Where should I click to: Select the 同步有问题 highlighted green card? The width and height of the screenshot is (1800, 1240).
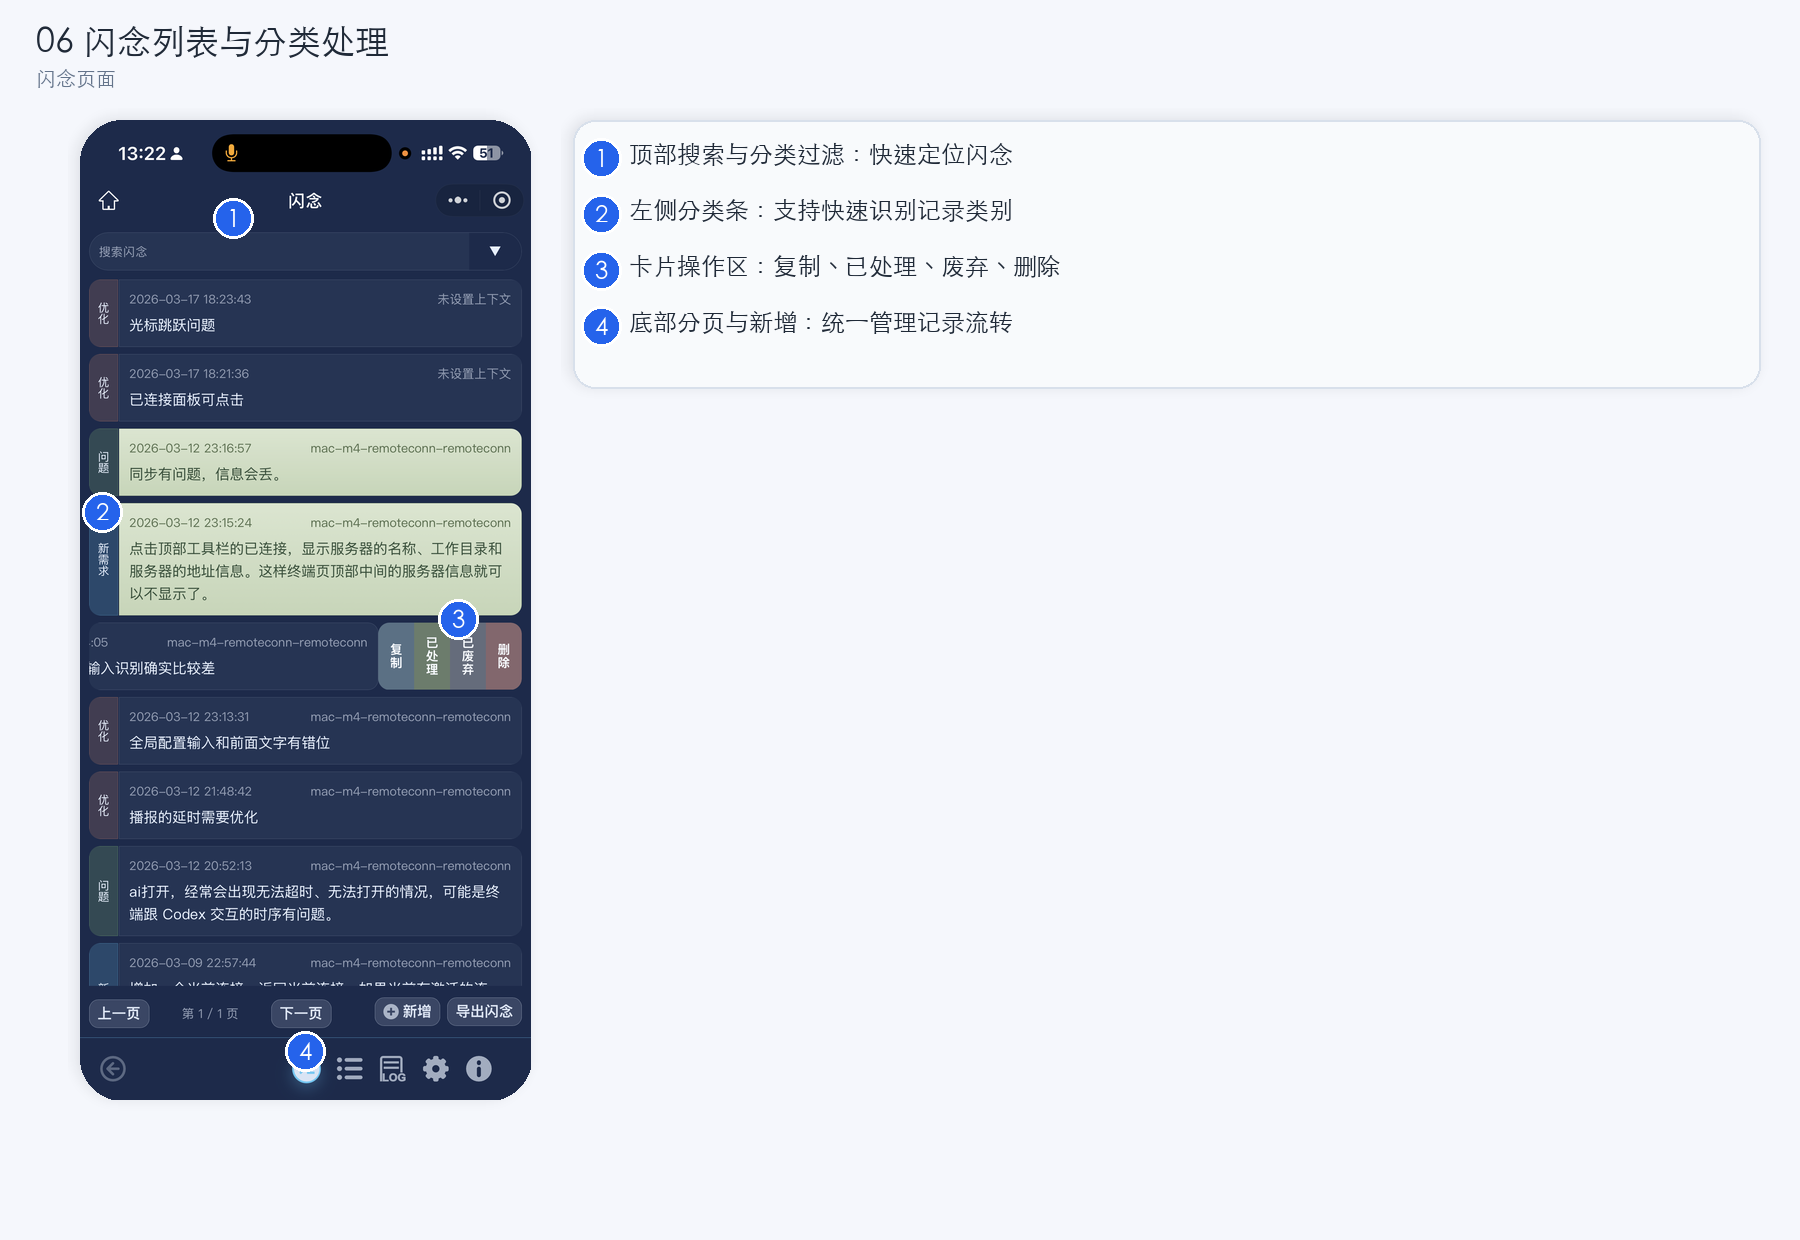point(319,462)
